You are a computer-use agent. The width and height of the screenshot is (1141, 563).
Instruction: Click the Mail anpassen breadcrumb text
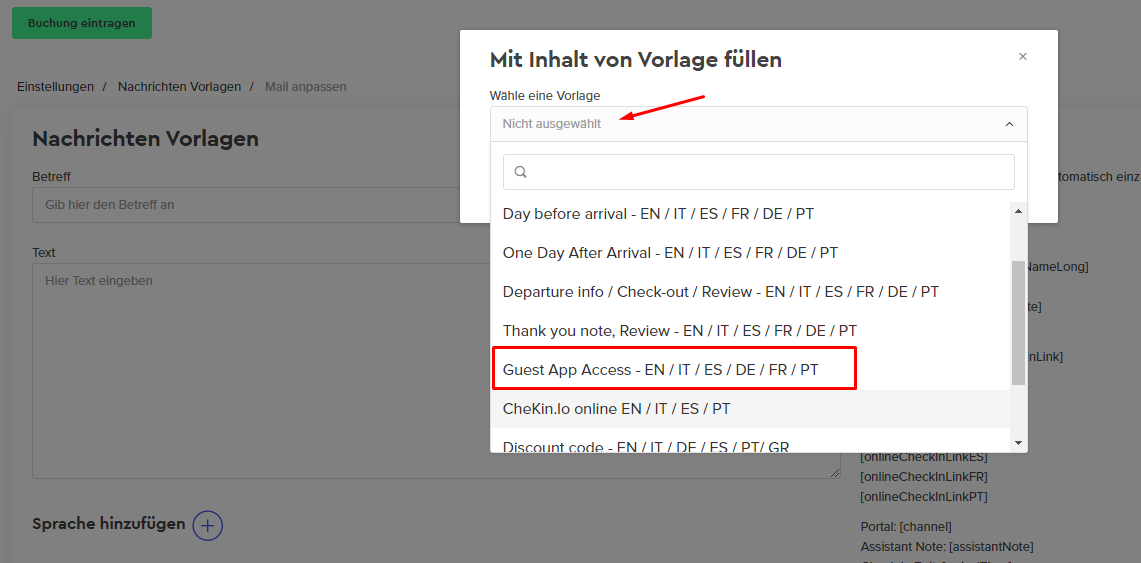[306, 87]
